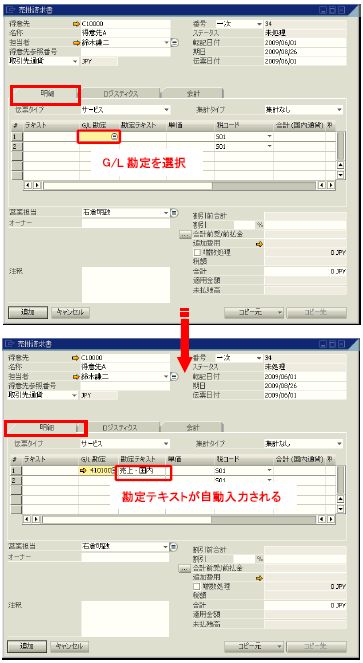
Task: Click the G/L account link arrow beside 410100
Action: [x=83, y=471]
